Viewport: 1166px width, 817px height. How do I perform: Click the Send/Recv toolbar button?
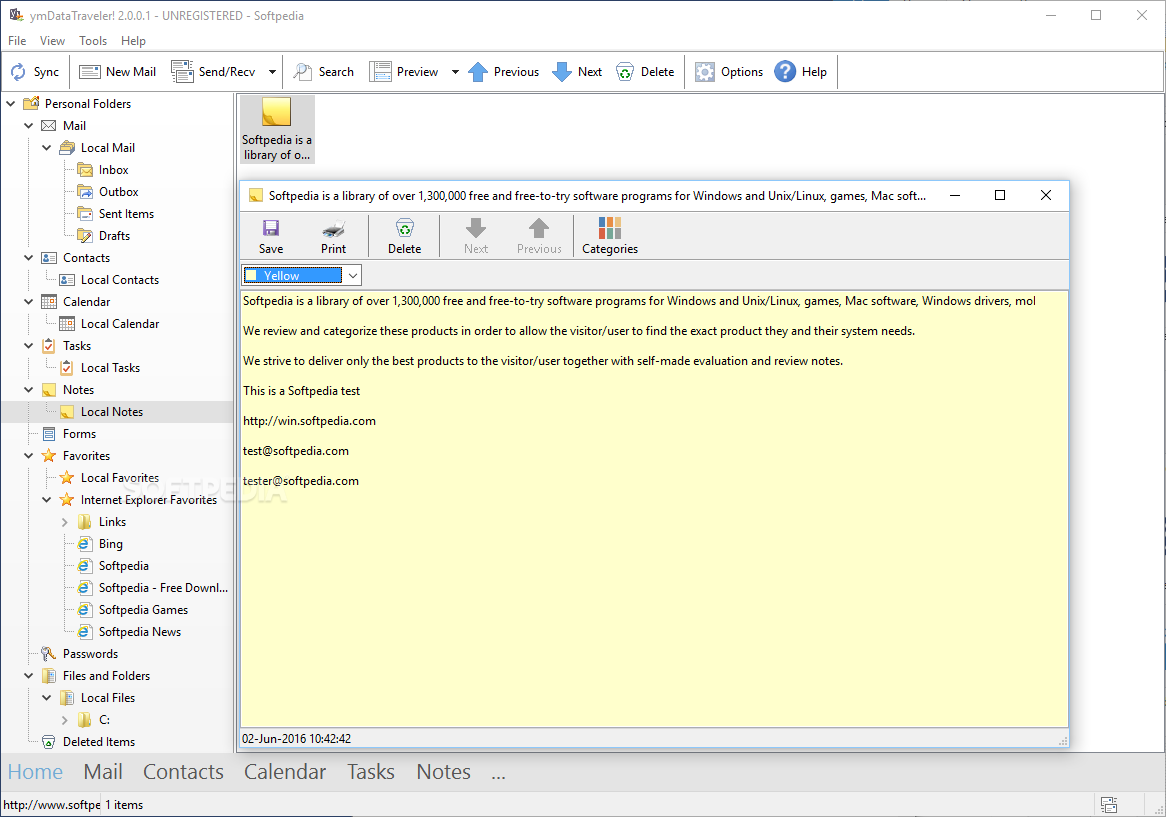(x=213, y=71)
